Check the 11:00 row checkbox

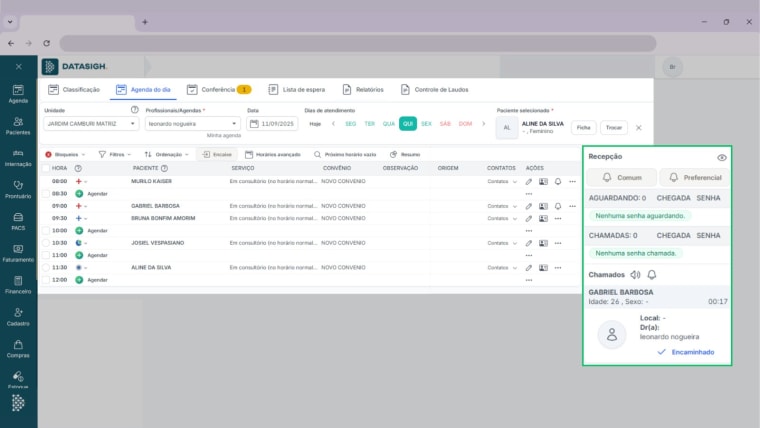[46, 255]
